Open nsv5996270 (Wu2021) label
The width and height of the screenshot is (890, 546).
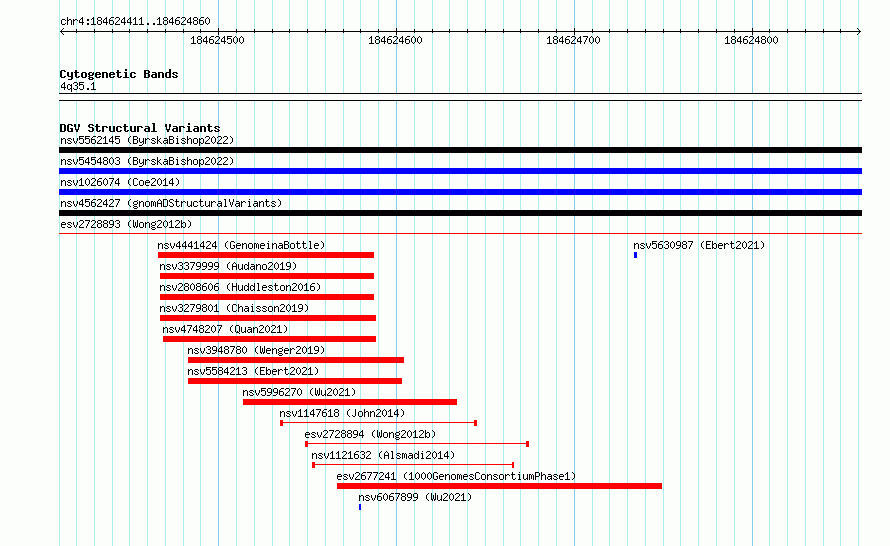[299, 392]
